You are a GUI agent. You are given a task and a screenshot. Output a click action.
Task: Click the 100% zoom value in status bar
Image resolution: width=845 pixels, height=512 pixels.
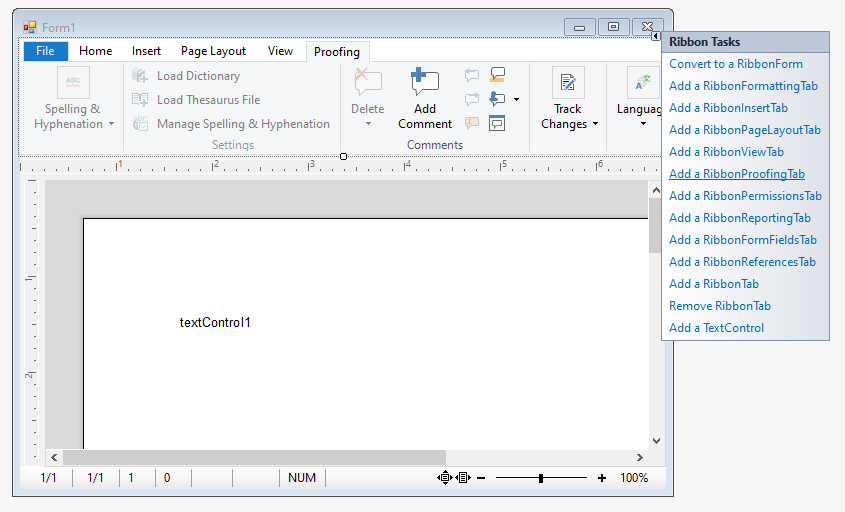click(x=634, y=478)
